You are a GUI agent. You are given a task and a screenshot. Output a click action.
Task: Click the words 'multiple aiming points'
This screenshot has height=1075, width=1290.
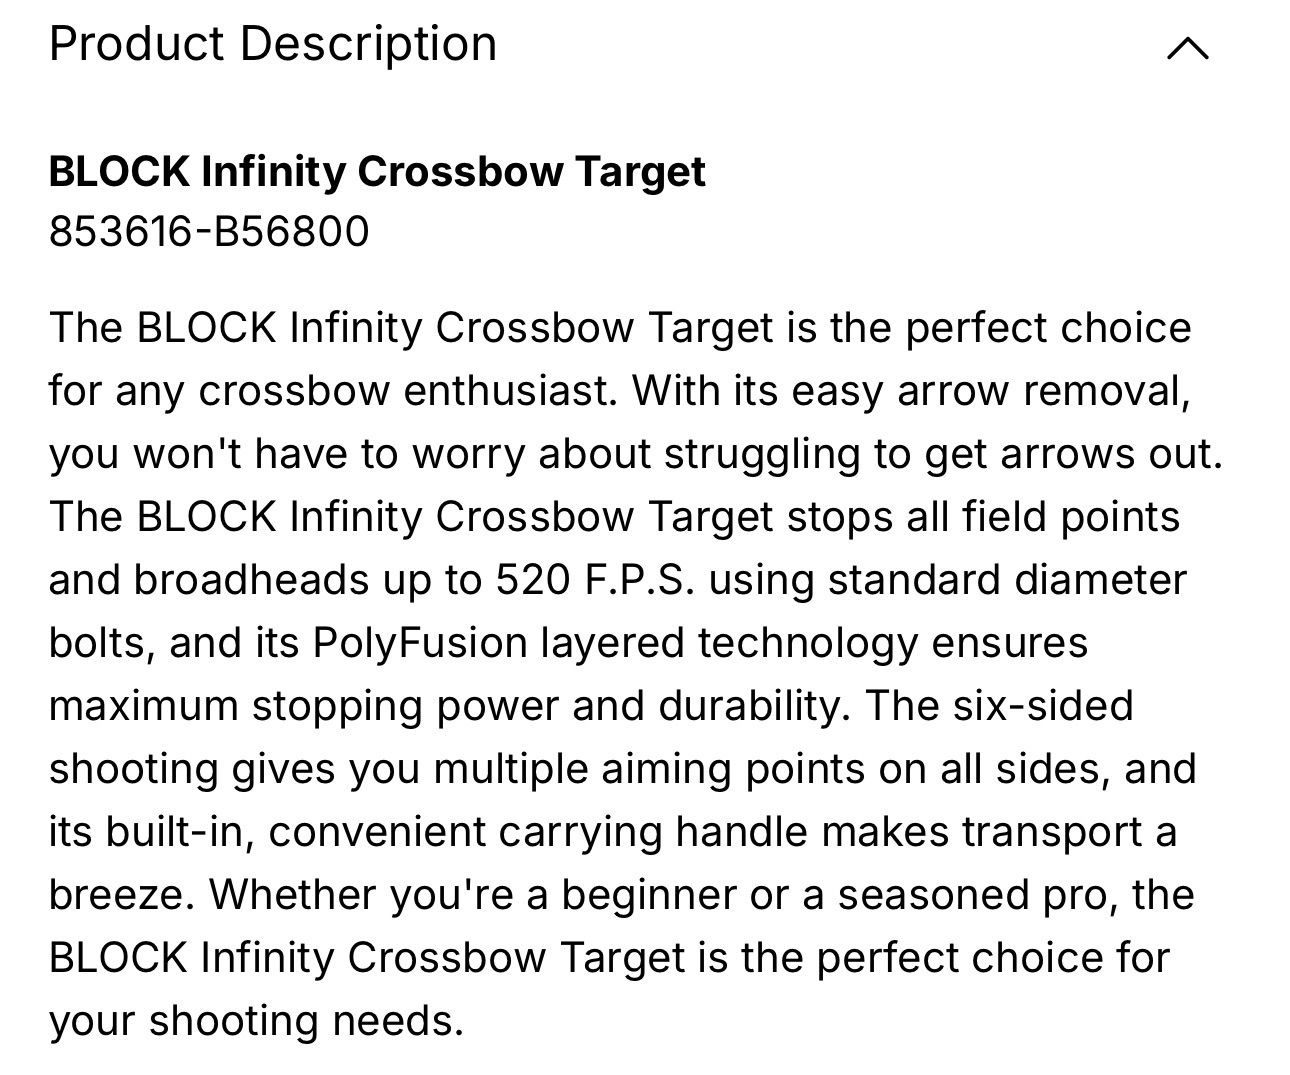(x=650, y=769)
